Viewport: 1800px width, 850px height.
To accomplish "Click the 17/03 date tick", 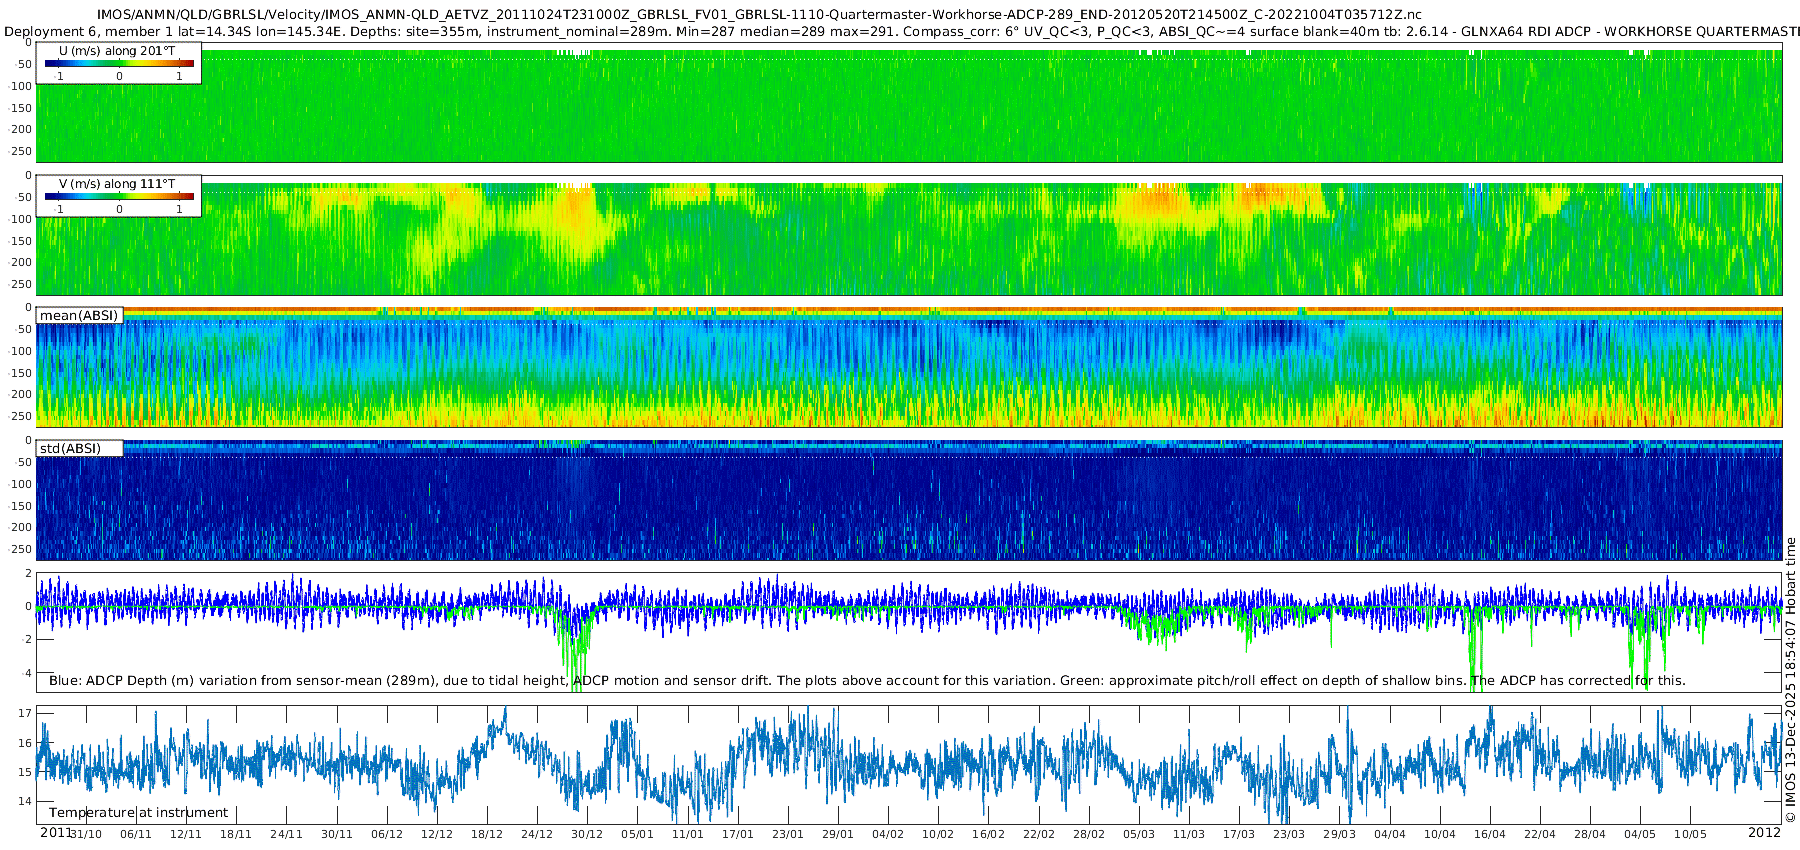I will 1239,834.
